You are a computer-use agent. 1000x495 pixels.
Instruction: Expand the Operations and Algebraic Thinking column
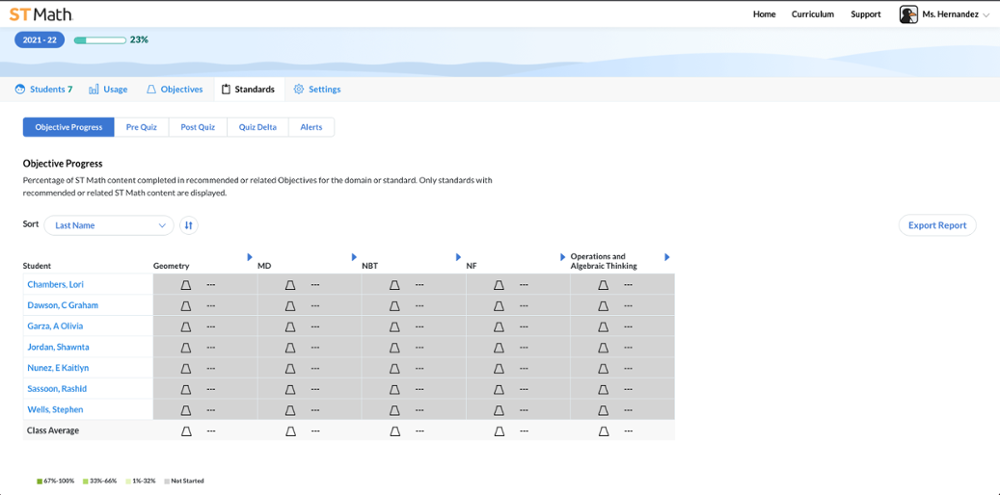[x=667, y=258]
